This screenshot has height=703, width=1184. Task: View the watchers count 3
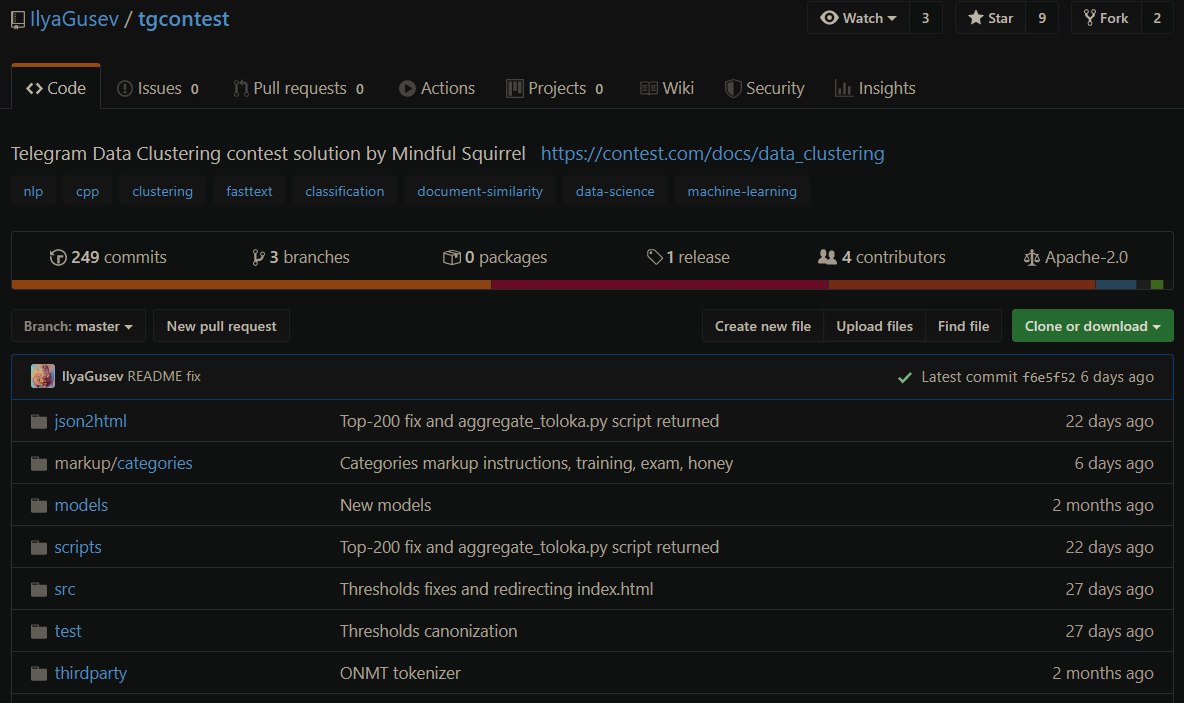(926, 17)
